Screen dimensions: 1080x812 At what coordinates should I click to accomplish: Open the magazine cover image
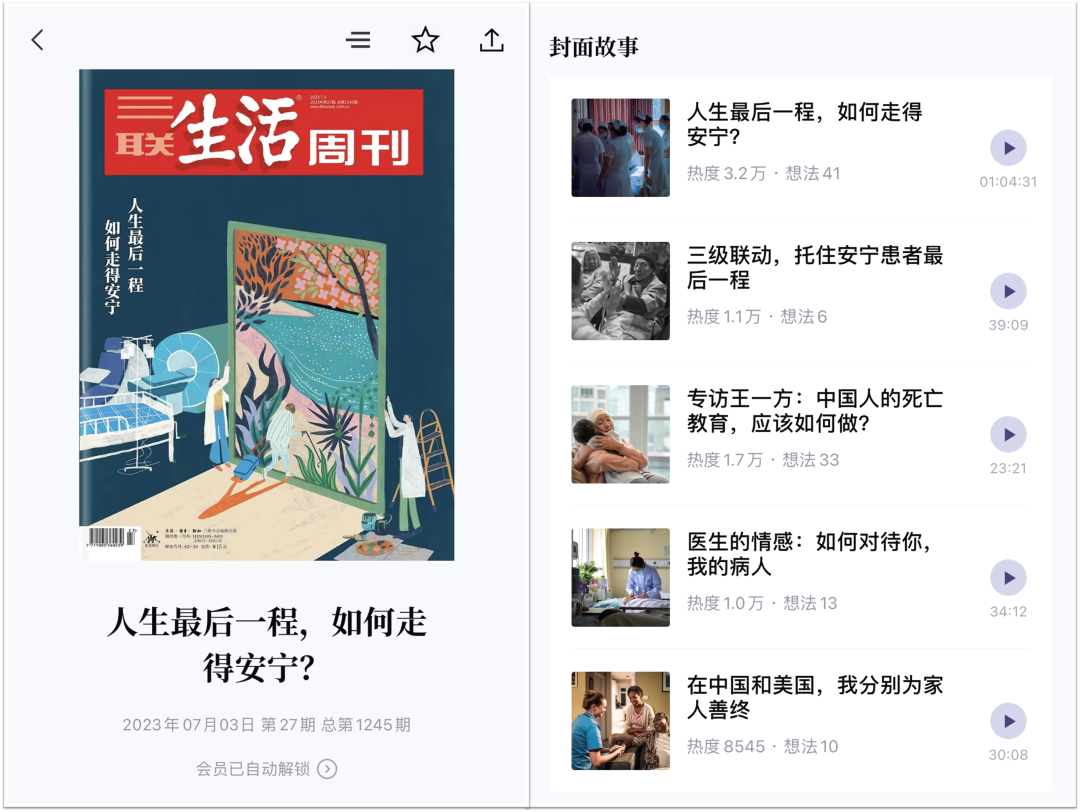[x=267, y=315]
